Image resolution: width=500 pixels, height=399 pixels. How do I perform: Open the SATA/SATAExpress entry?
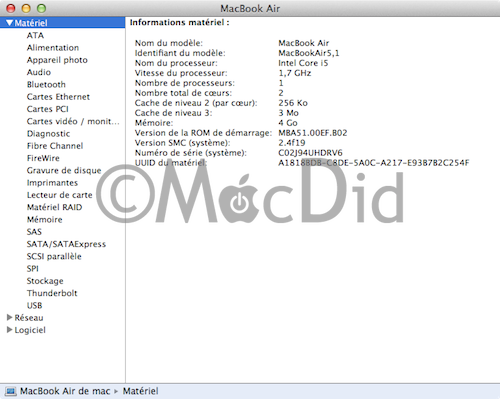pos(66,244)
